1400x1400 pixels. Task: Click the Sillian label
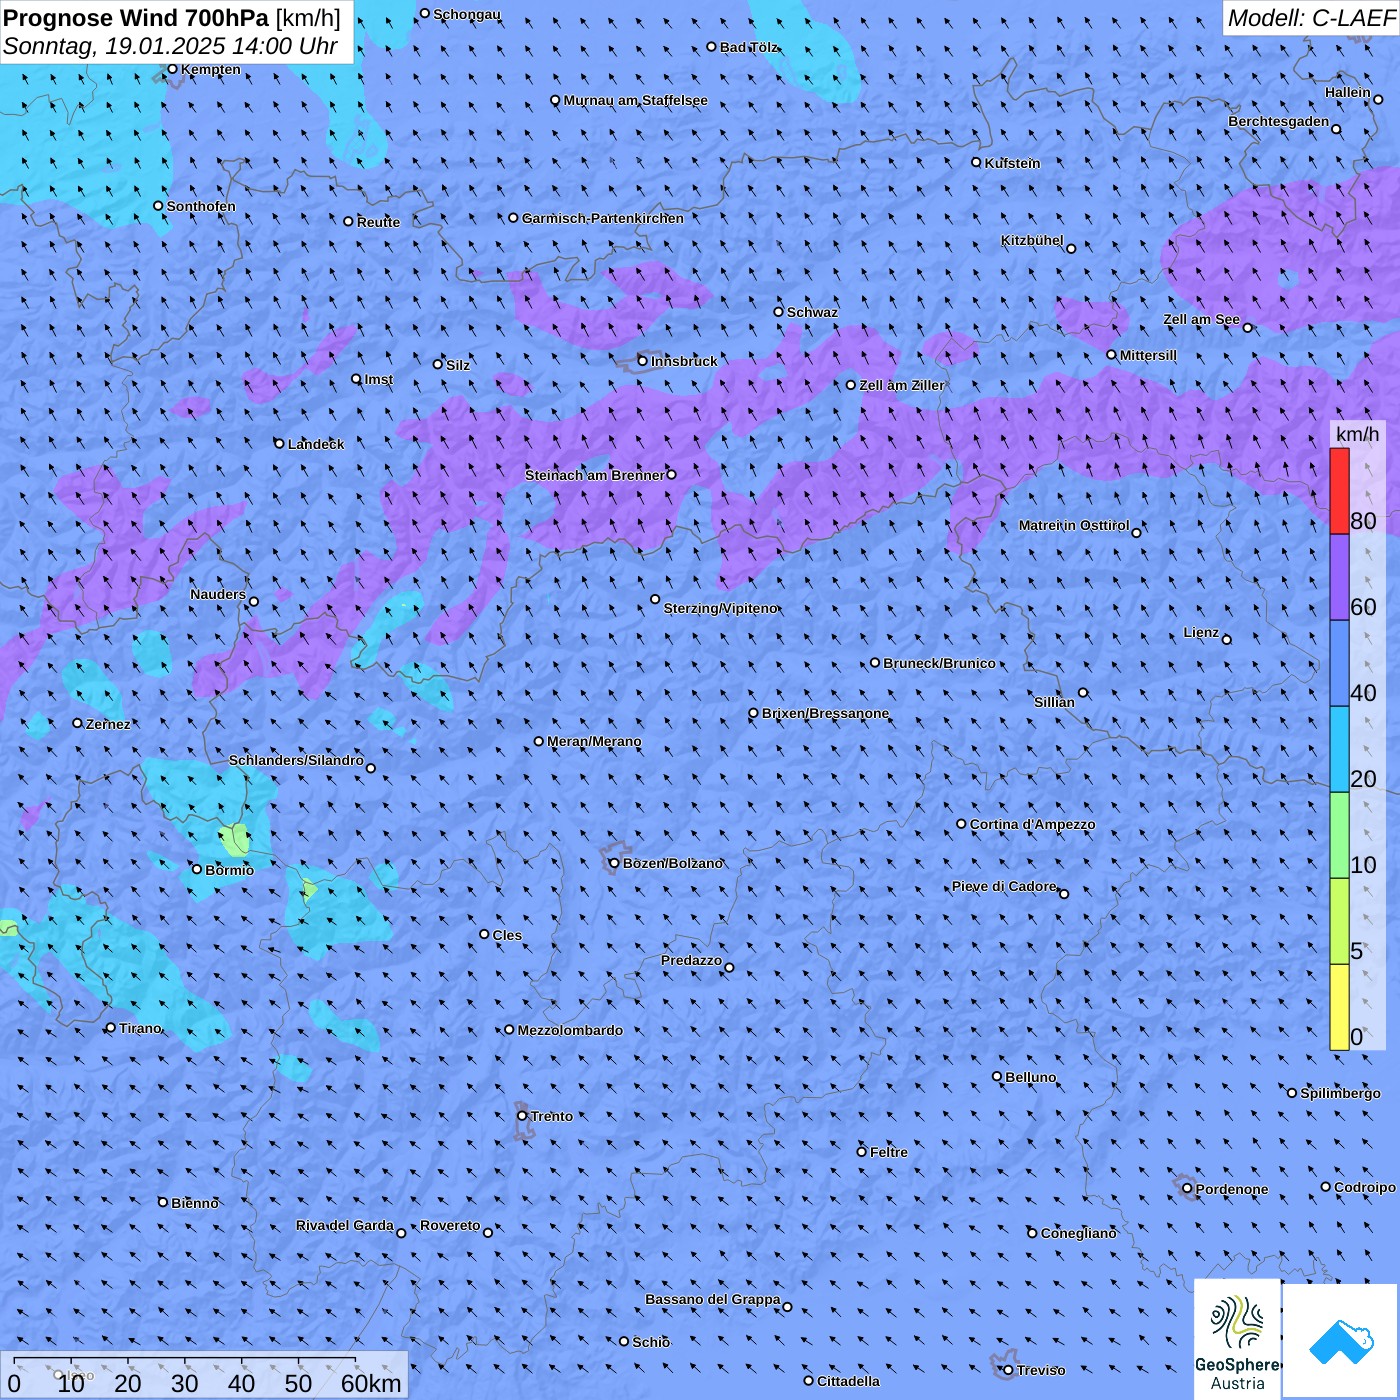(x=1054, y=702)
